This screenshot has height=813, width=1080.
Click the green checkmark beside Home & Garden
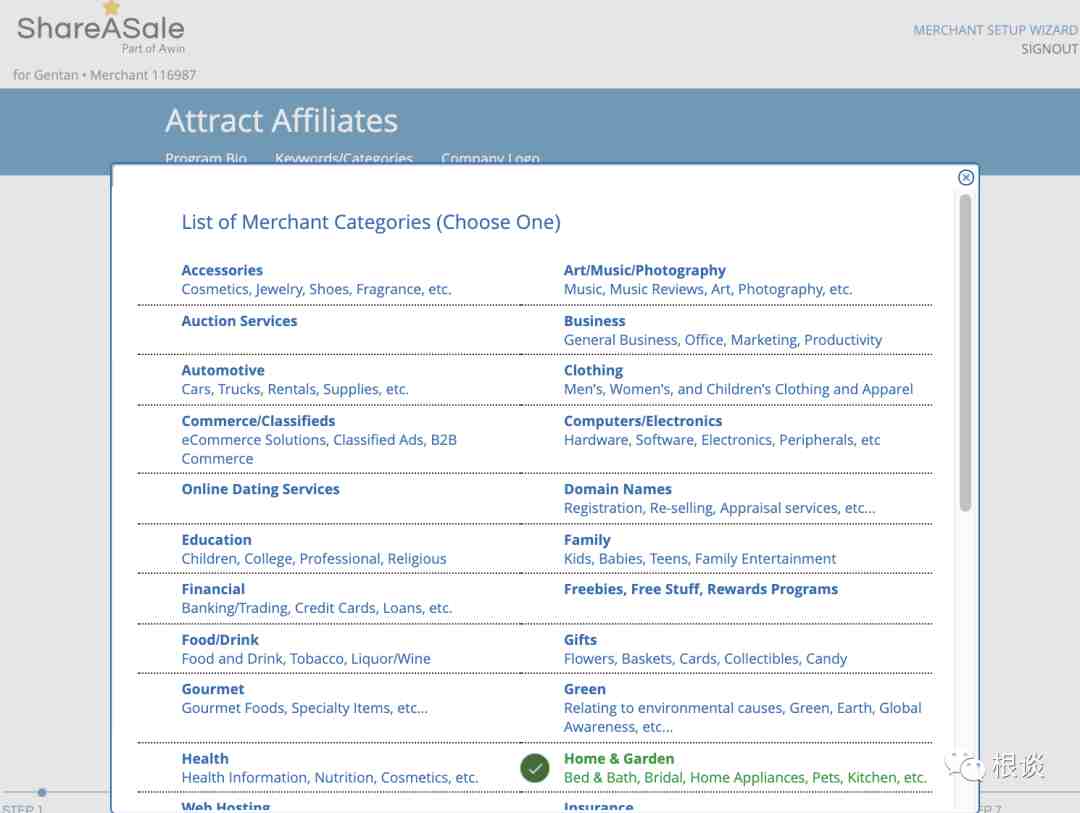534,768
